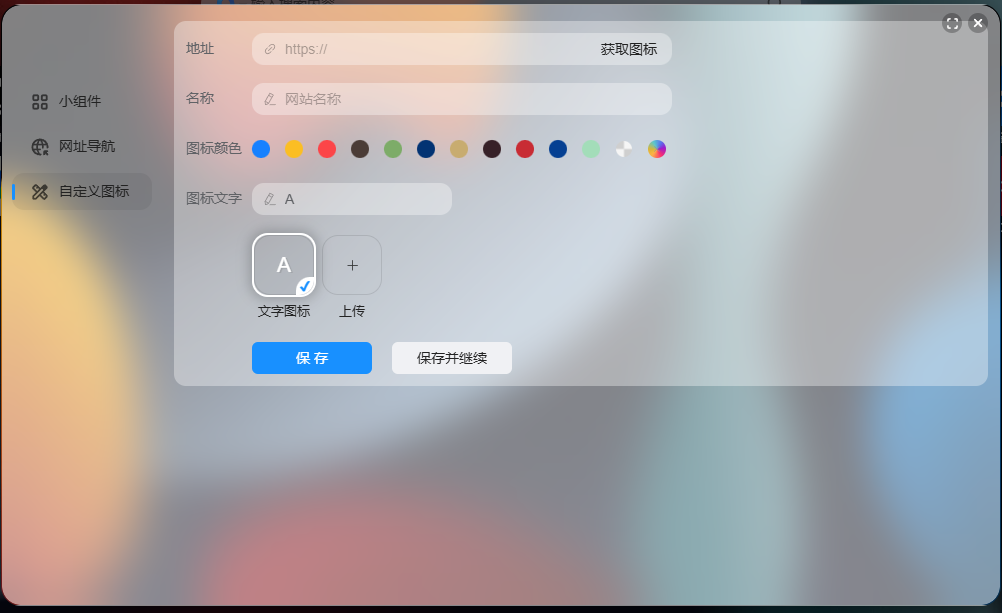
Task: Click 获取图标 to fetch the site icon
Action: click(x=628, y=49)
